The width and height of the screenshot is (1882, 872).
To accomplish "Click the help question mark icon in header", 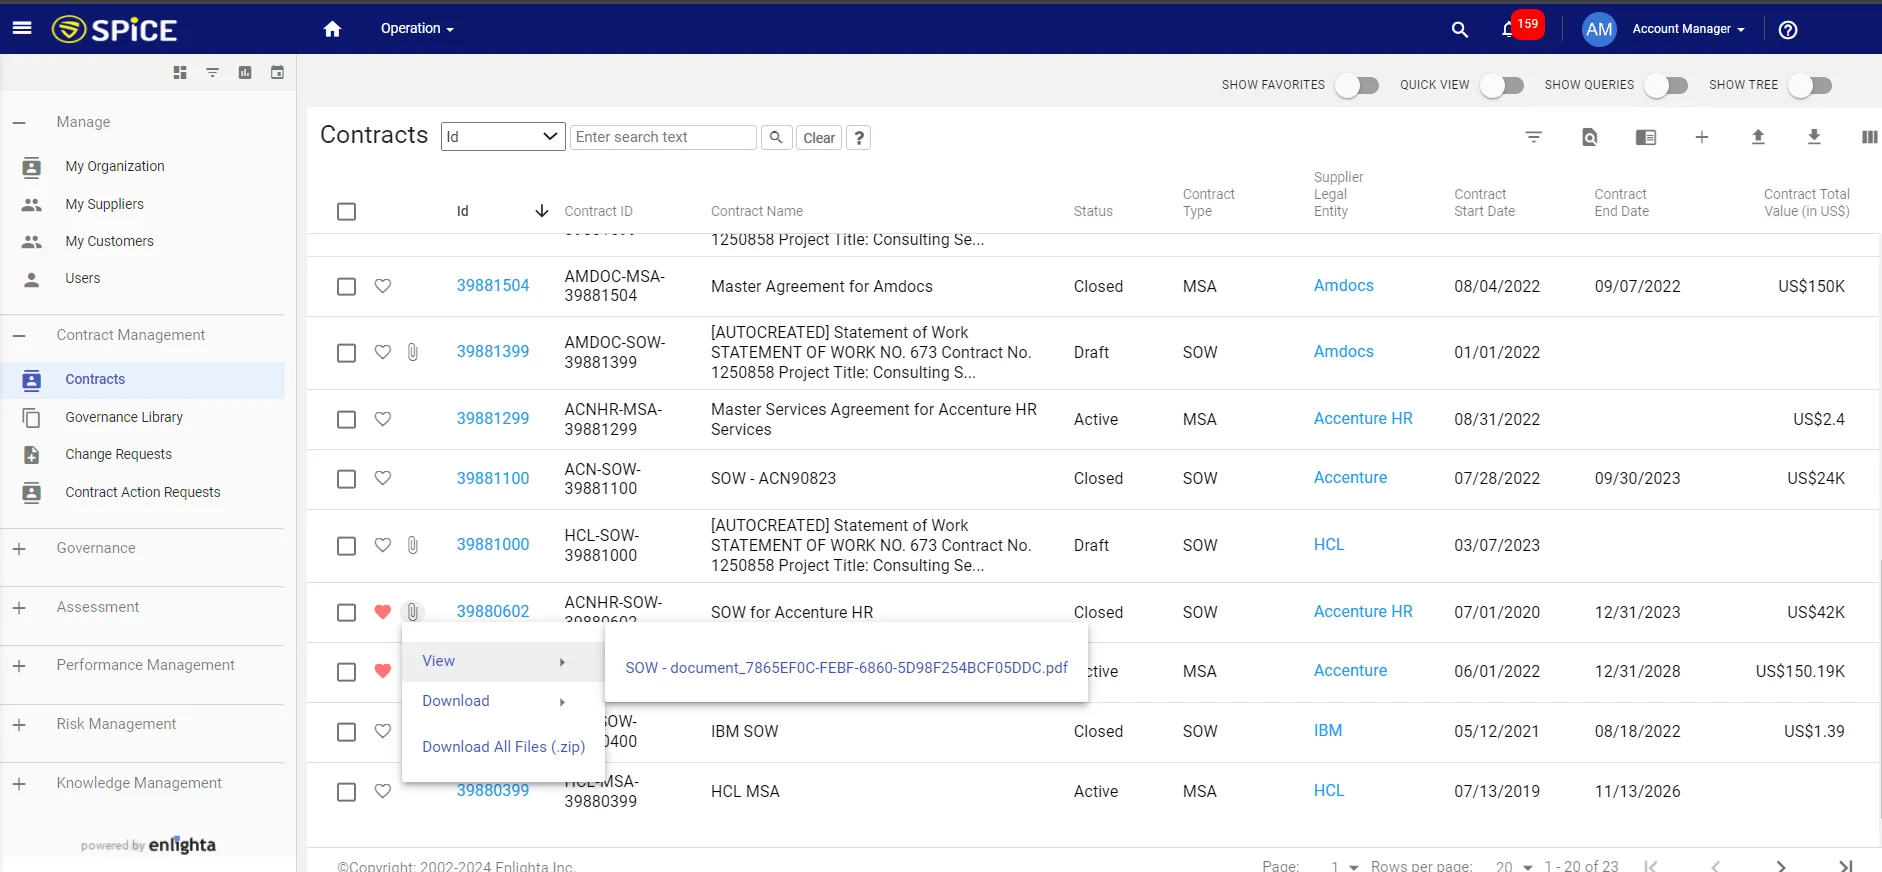I will tap(1788, 29).
